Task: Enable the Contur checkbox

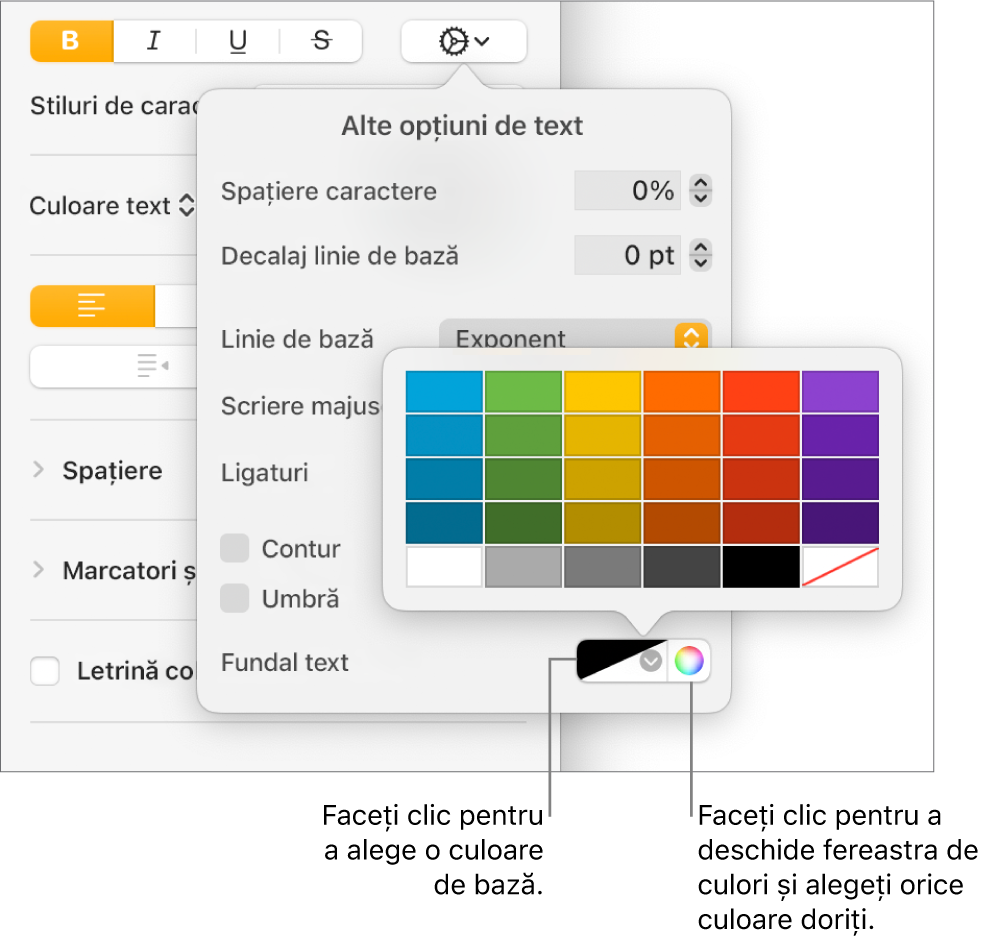Action: pos(234,549)
